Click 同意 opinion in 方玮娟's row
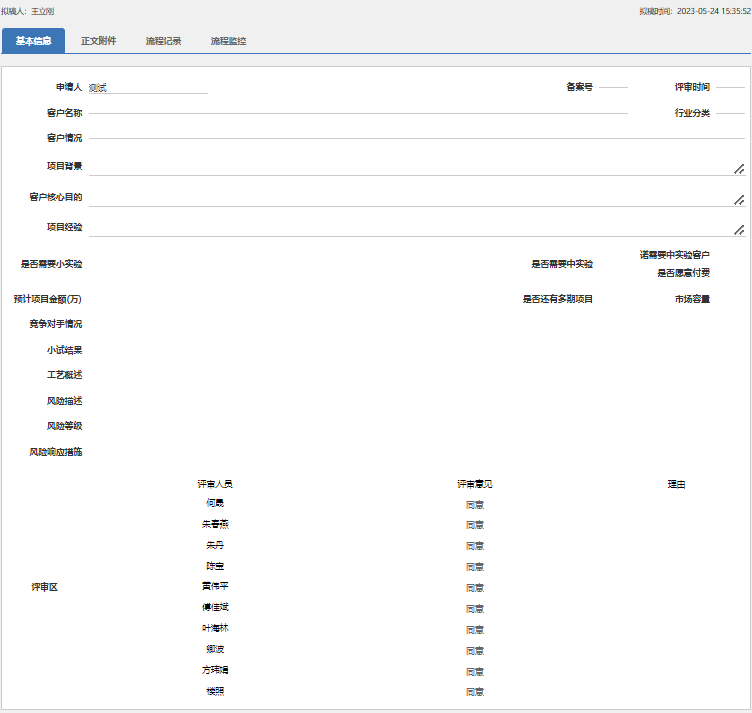 [x=475, y=672]
